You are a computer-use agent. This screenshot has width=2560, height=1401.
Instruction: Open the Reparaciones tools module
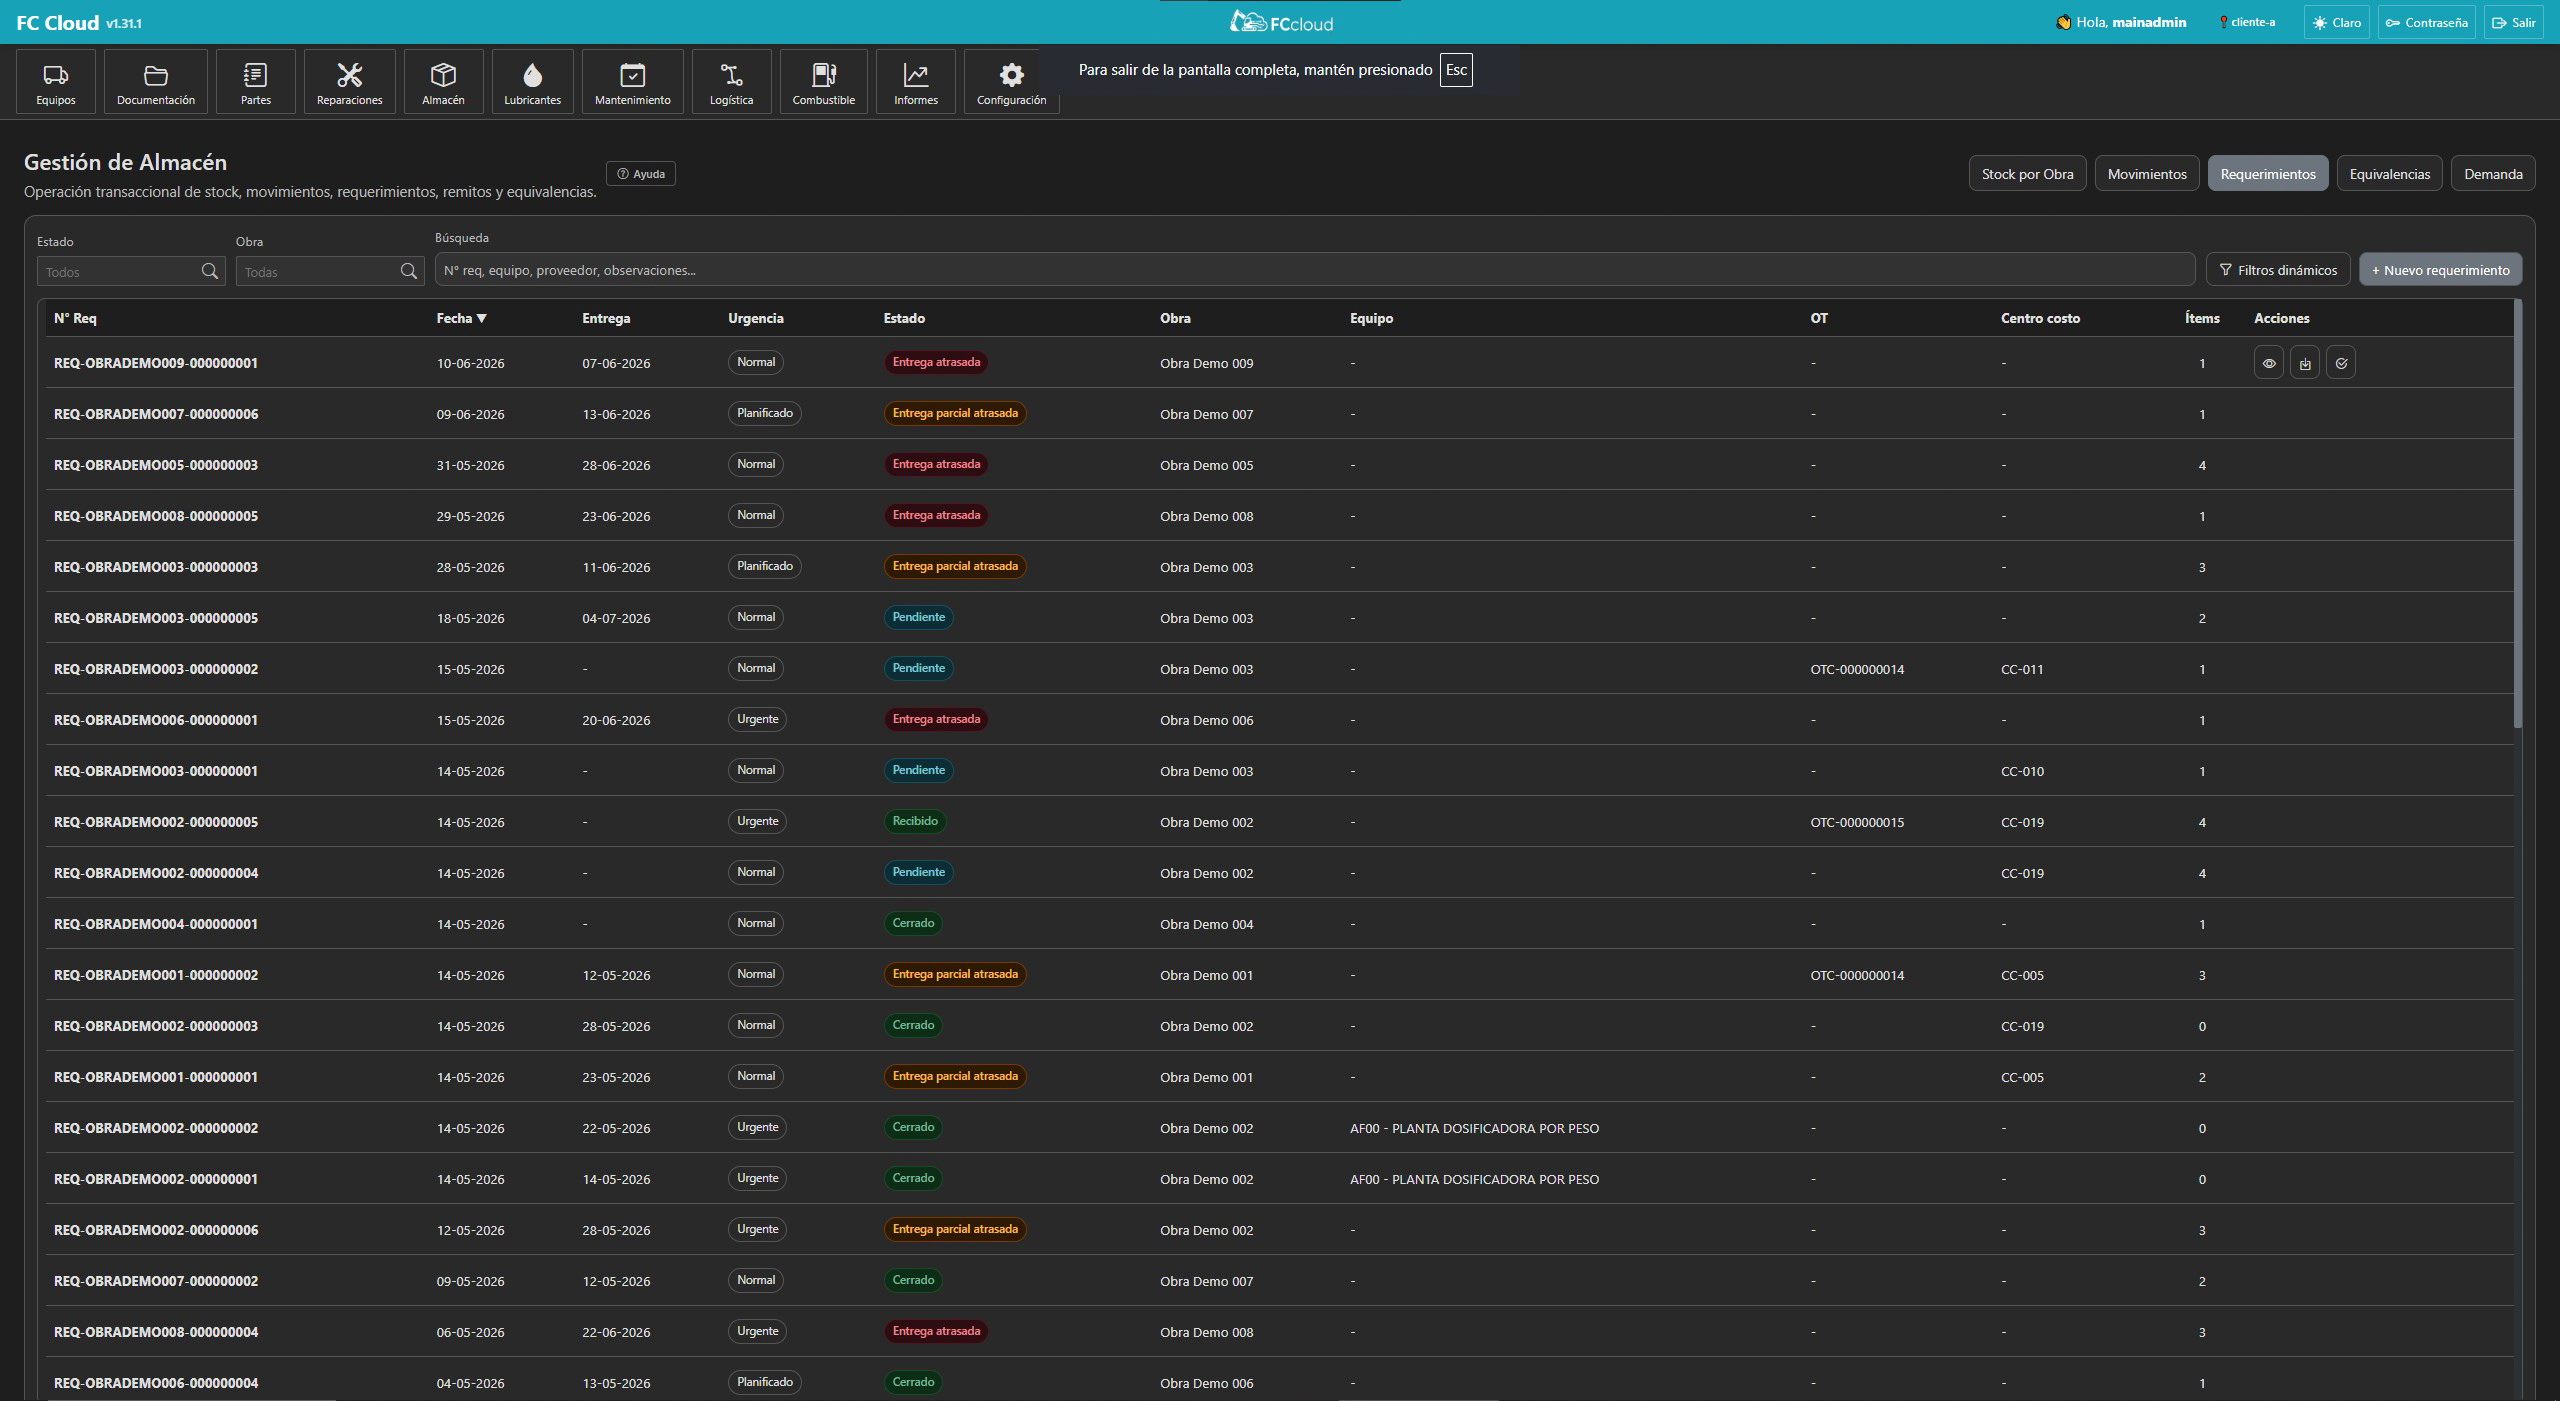(349, 81)
